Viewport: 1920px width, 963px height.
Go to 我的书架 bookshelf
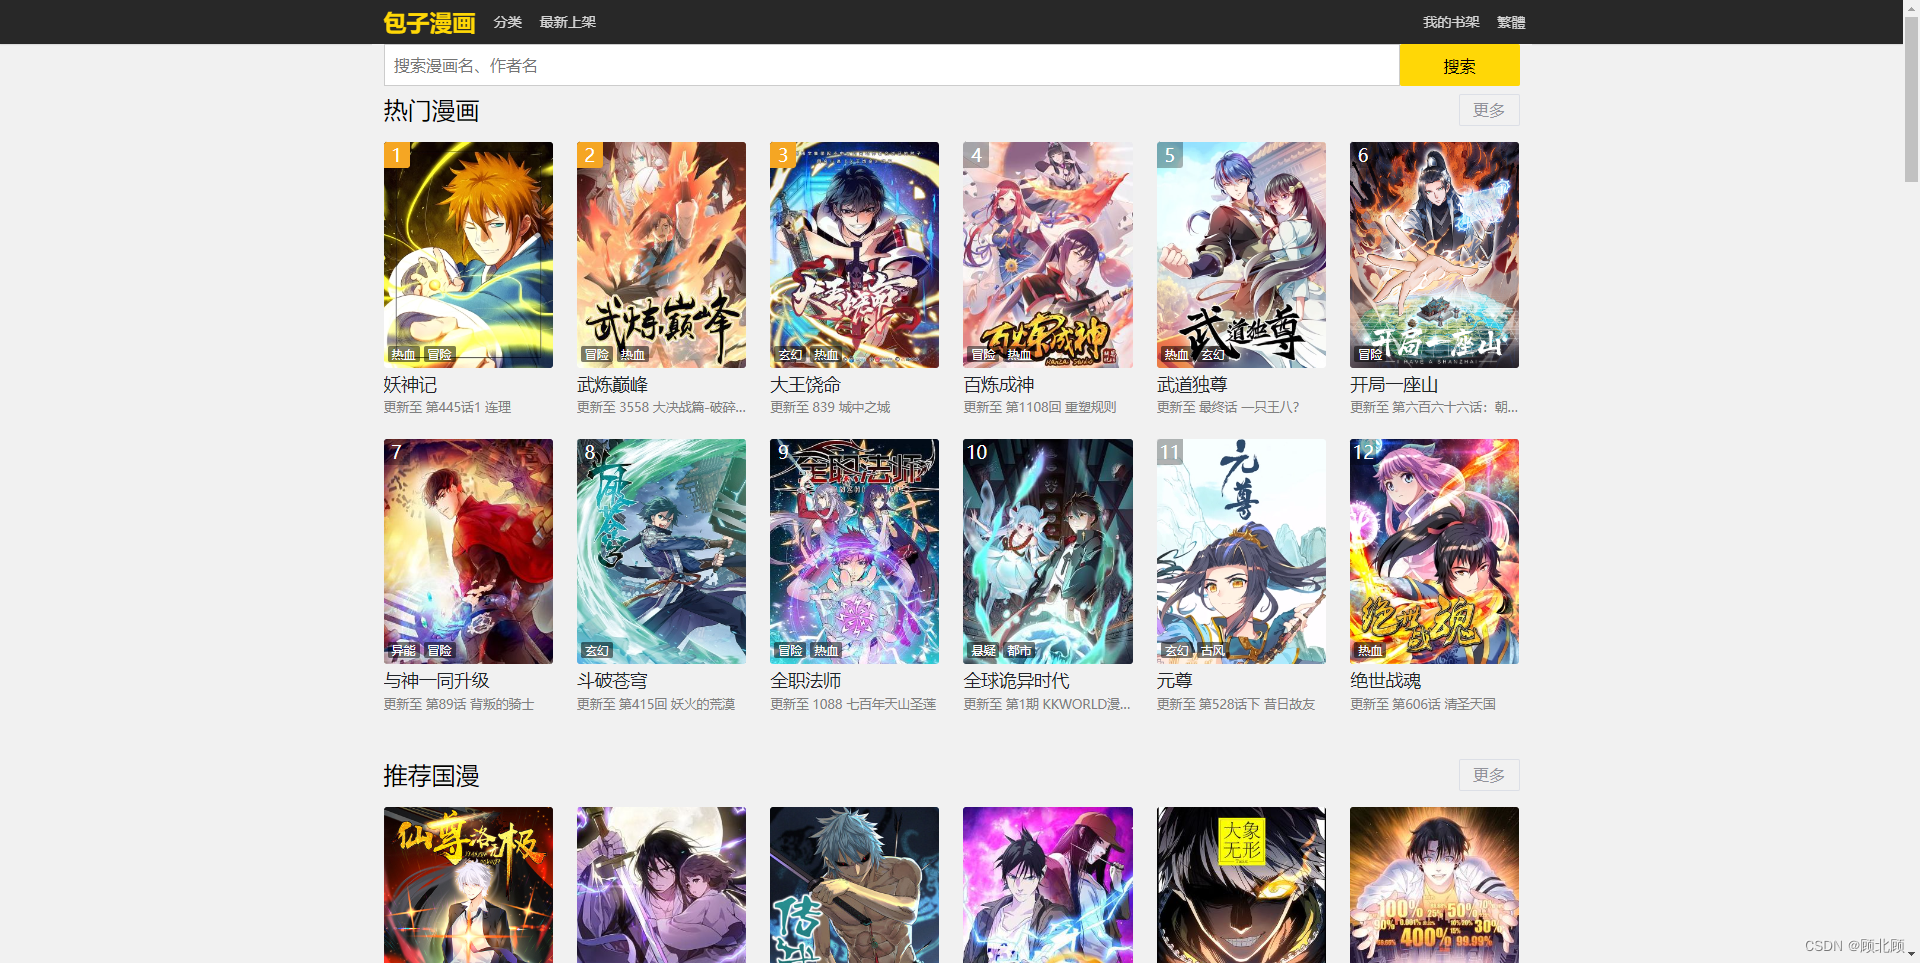click(1451, 22)
